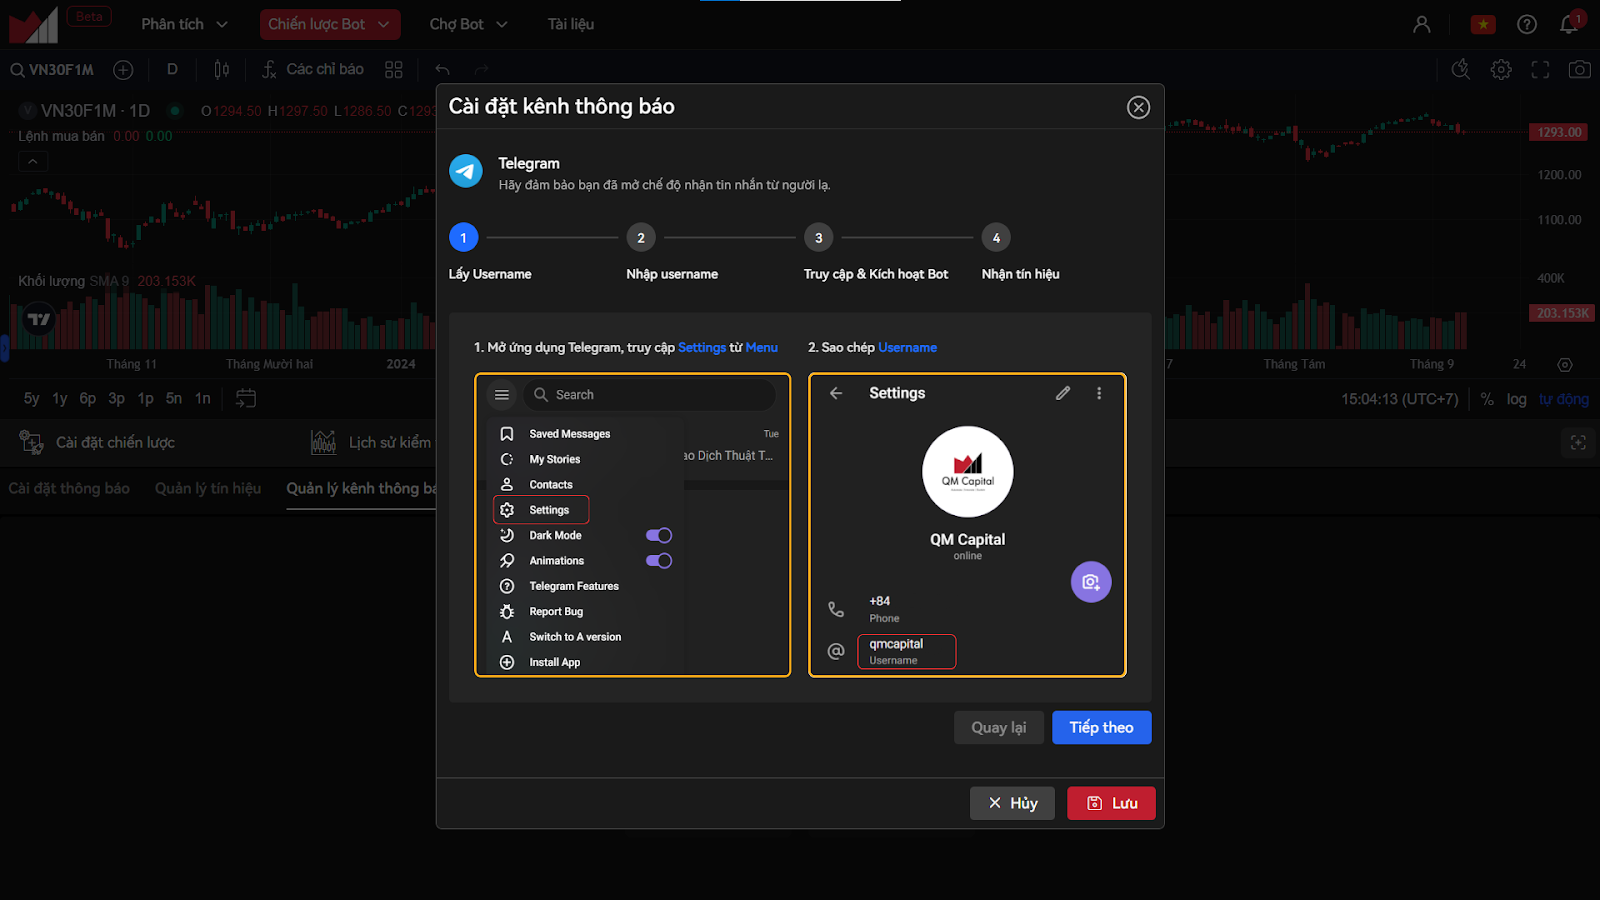Click the Lưu save button
Viewport: 1600px width, 900px height.
coord(1111,803)
